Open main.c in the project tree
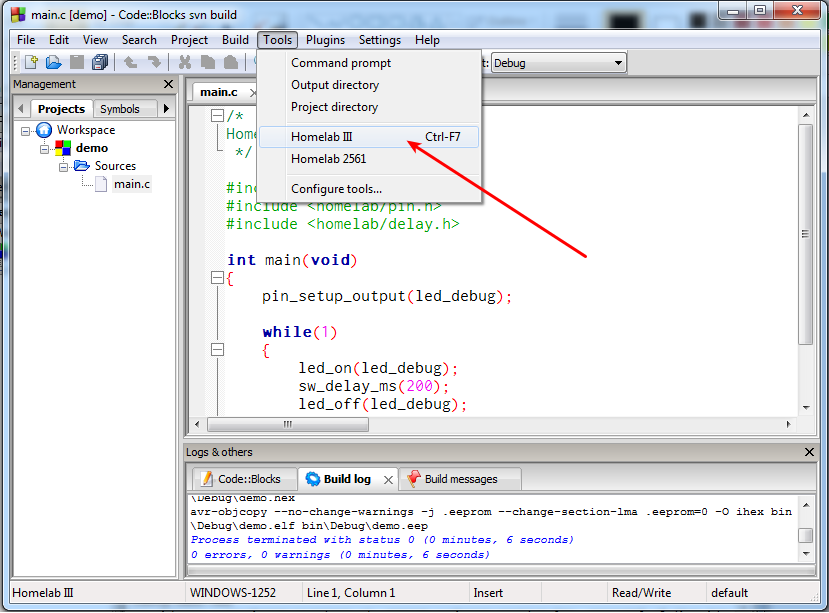Image resolution: width=829 pixels, height=613 pixels. coord(132,184)
